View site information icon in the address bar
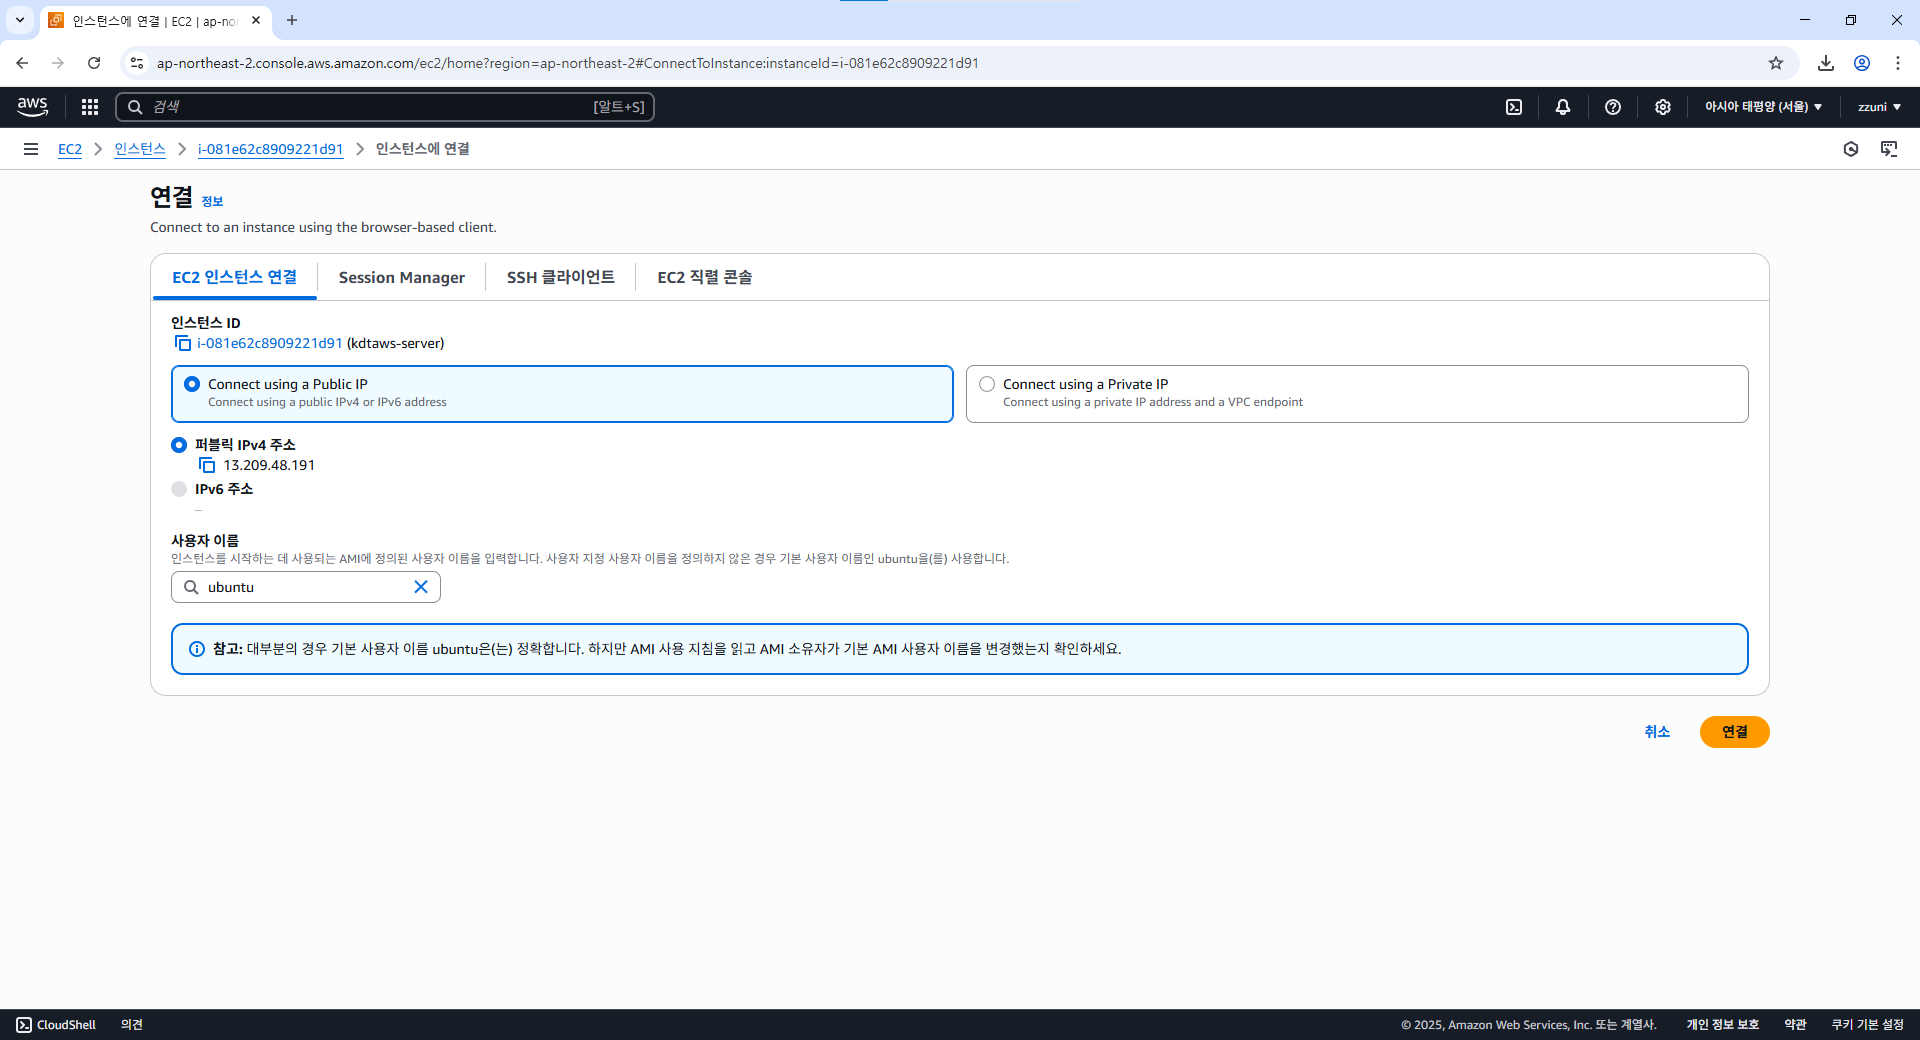Image resolution: width=1920 pixels, height=1040 pixels. pyautogui.click(x=137, y=63)
